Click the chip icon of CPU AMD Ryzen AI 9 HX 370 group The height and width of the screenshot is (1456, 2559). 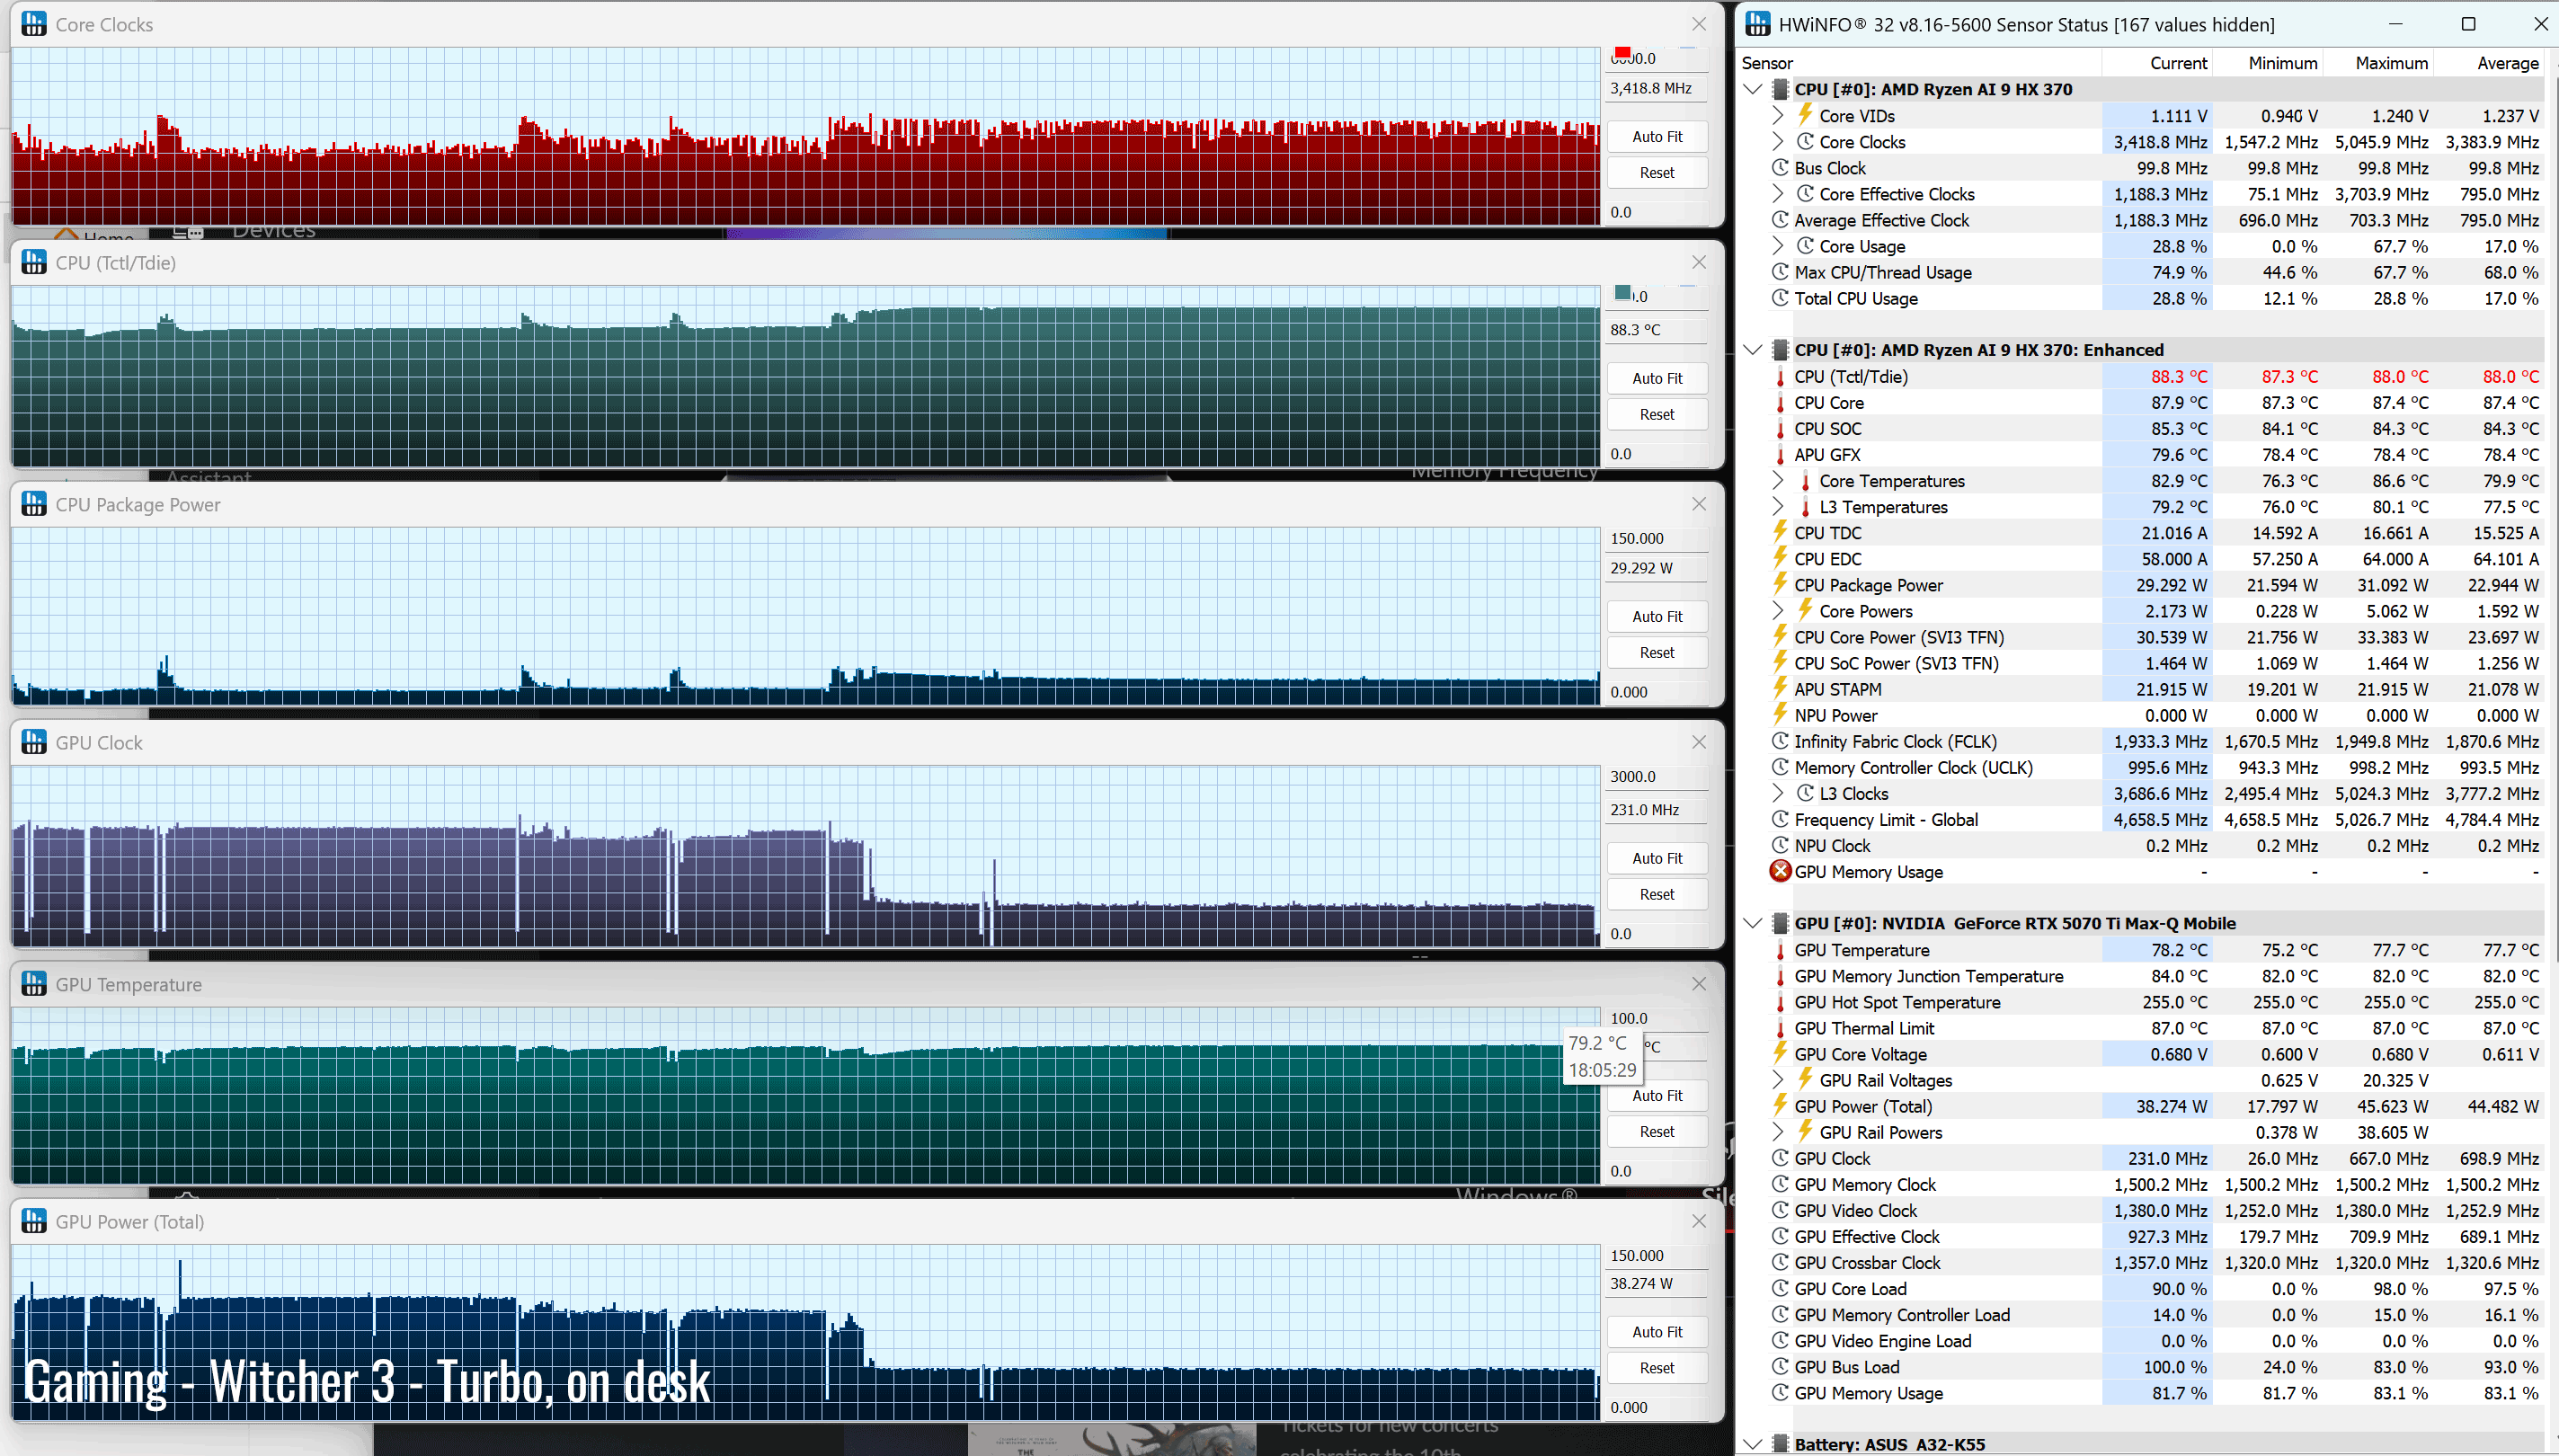click(x=1780, y=89)
